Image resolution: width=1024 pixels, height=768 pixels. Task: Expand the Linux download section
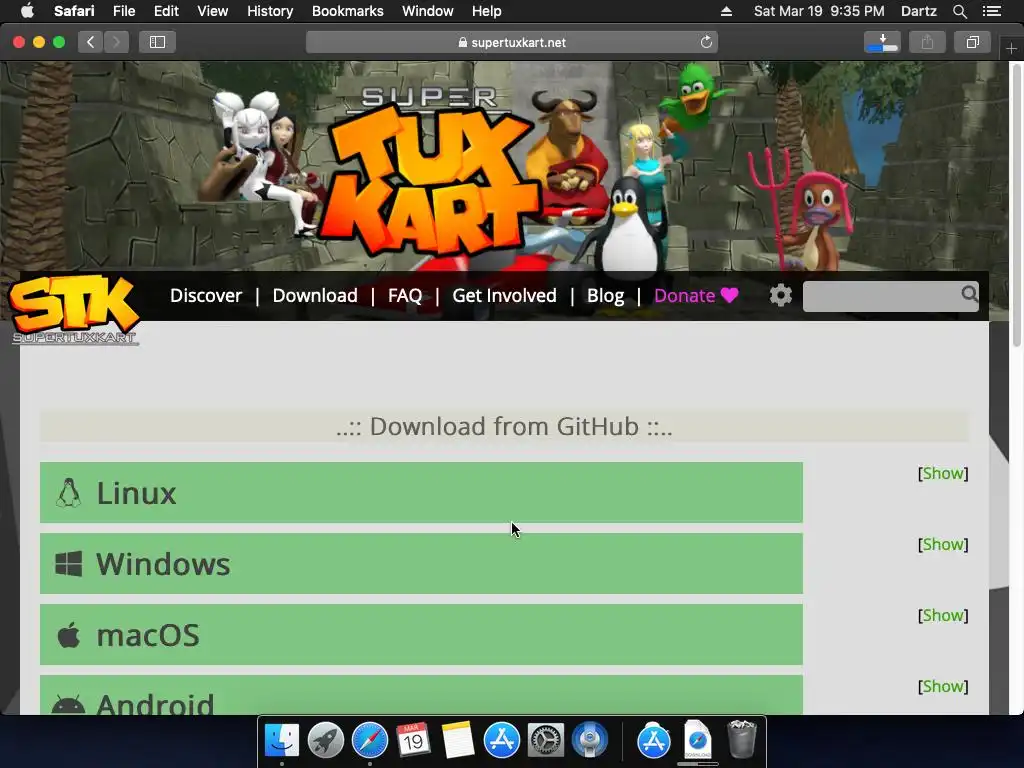[x=421, y=492]
